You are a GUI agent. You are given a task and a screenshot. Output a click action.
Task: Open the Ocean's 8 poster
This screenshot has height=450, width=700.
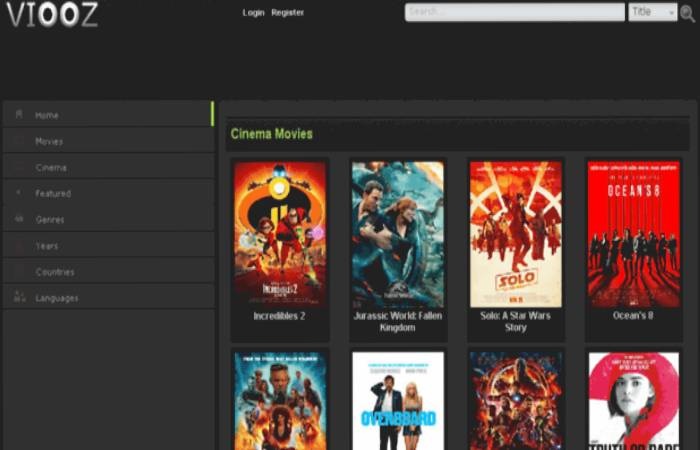(x=633, y=234)
